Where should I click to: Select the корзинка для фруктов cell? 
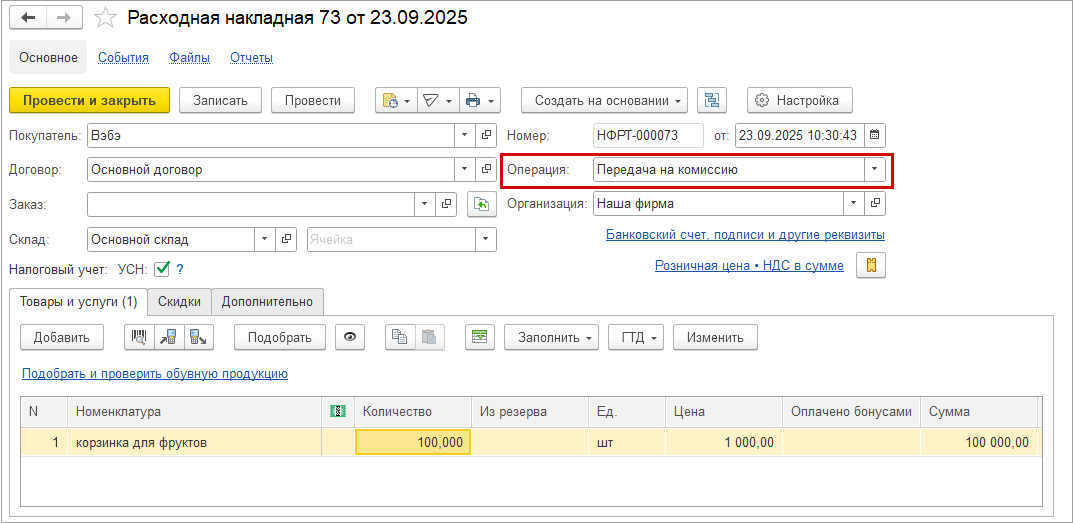click(x=195, y=443)
